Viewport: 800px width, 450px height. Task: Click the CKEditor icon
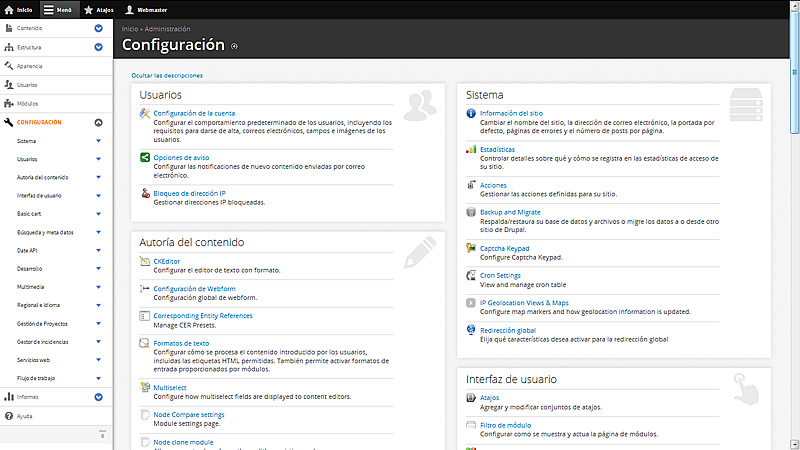click(x=145, y=261)
